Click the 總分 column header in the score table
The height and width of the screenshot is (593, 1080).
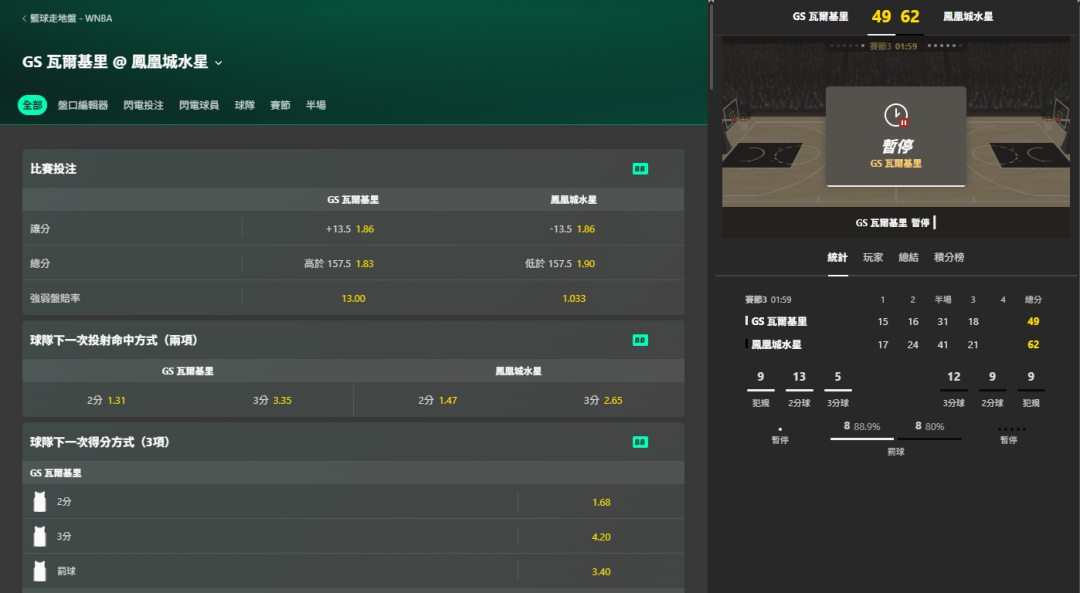[1032, 300]
